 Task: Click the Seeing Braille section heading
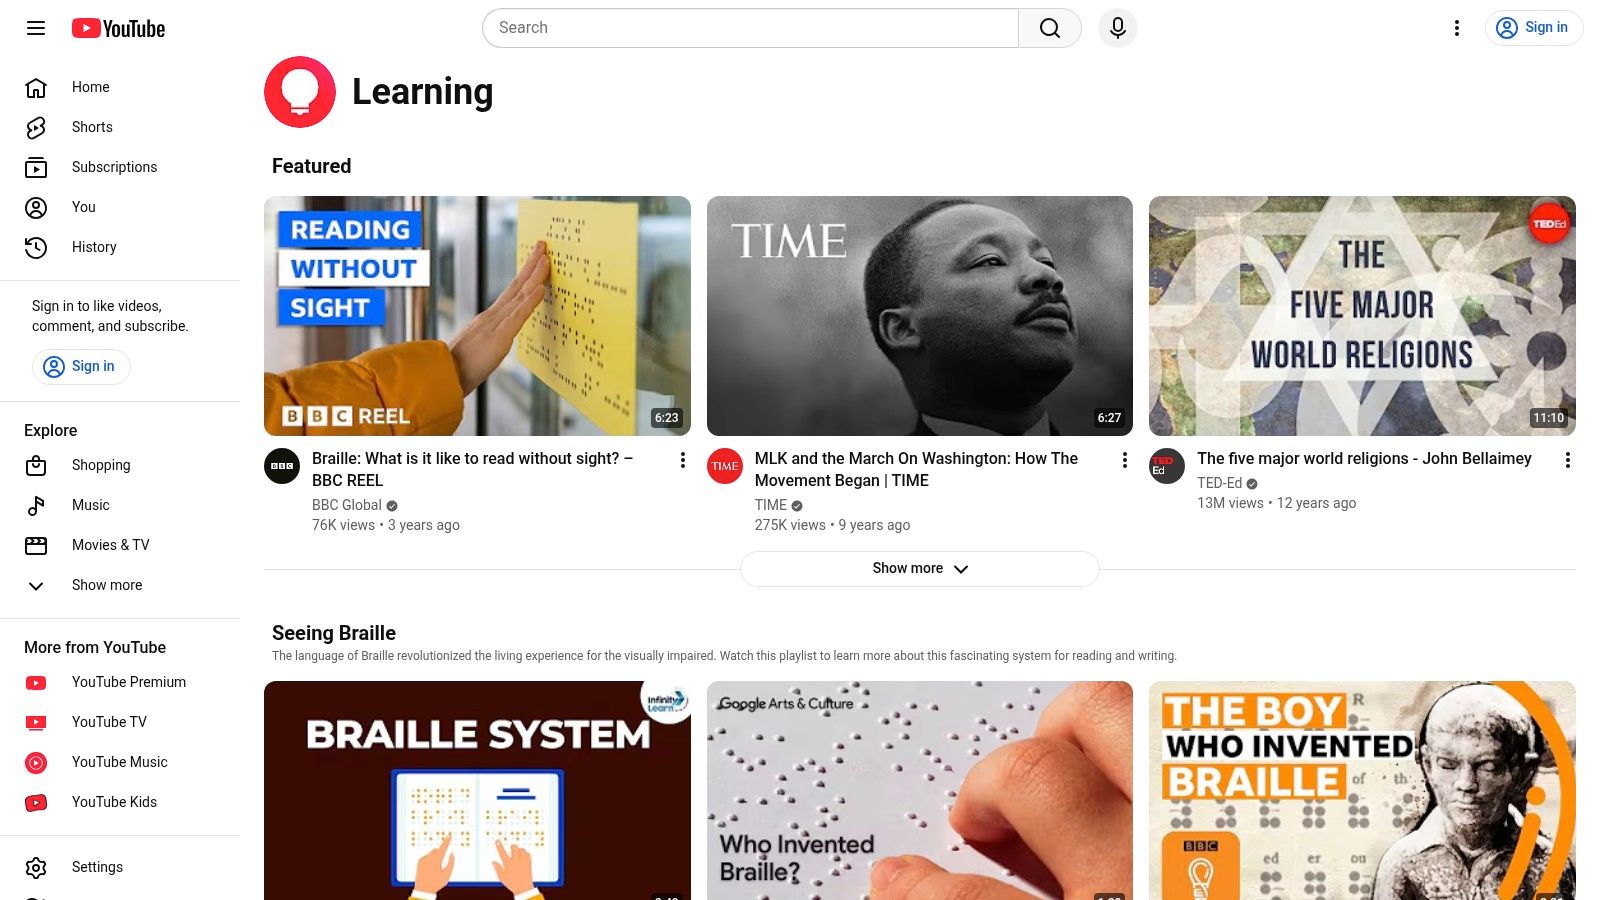[x=334, y=633]
